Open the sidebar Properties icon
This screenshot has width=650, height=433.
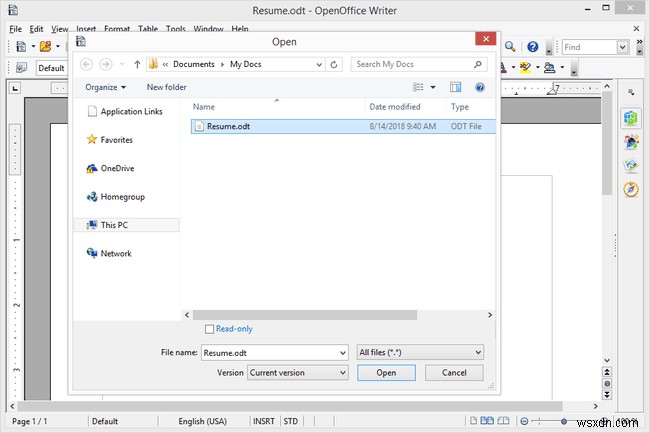(x=631, y=118)
